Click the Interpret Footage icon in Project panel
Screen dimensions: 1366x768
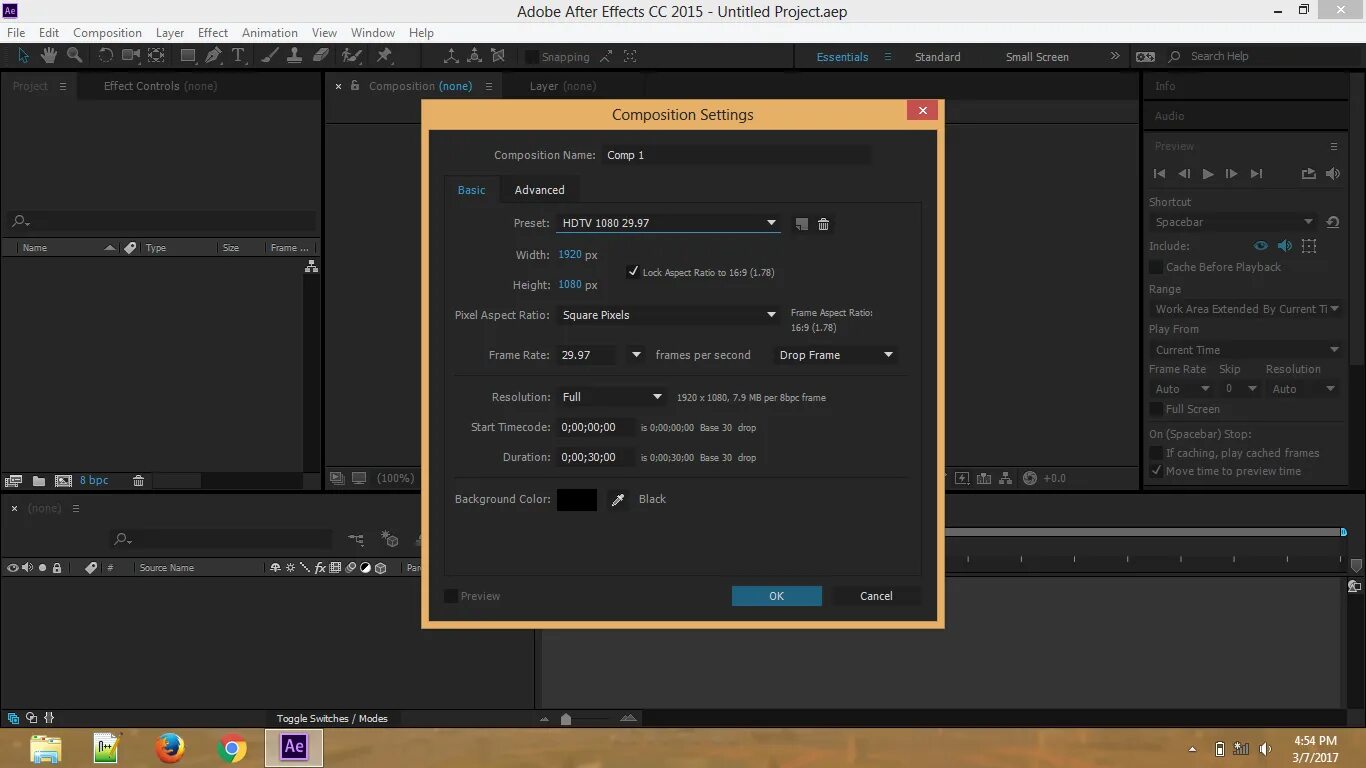14,481
